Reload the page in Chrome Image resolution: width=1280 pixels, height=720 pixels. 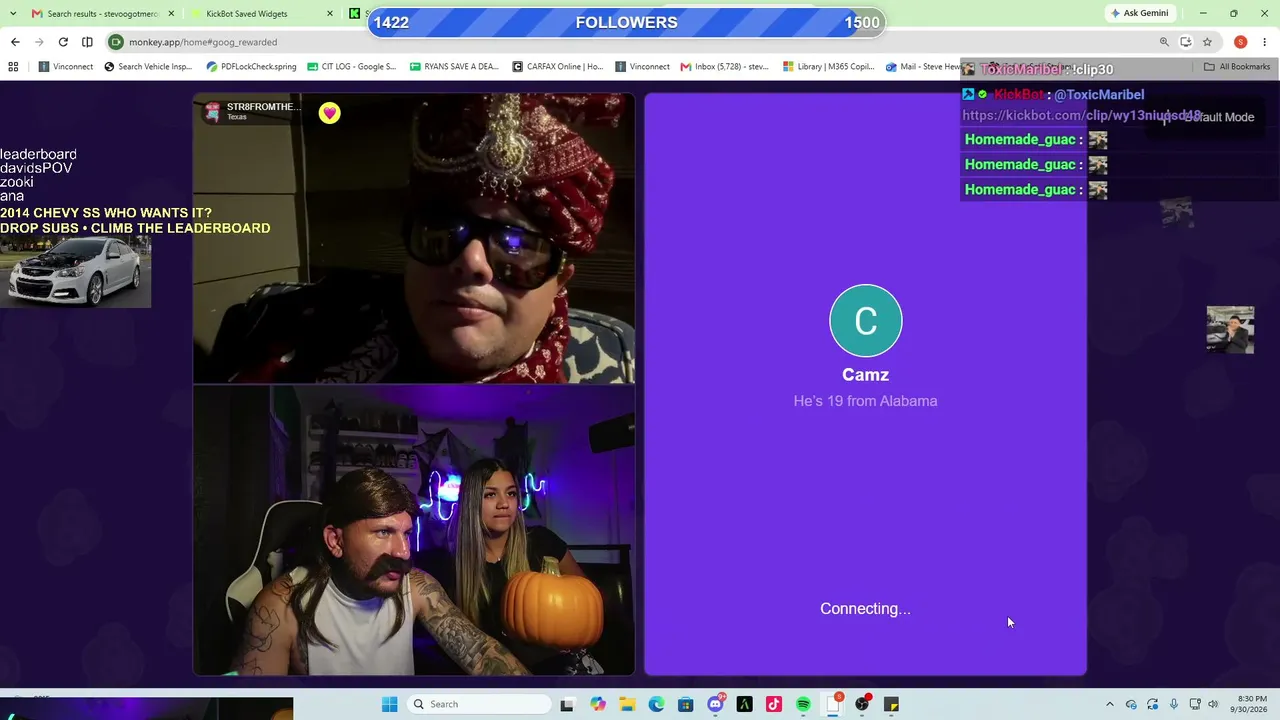pos(63,42)
